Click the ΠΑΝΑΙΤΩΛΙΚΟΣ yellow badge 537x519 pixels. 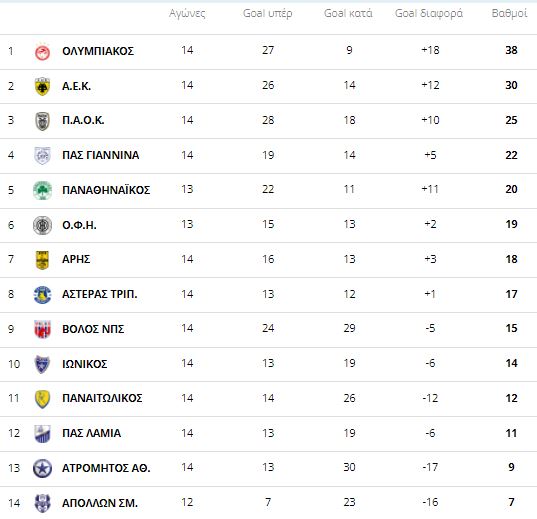click(42, 399)
